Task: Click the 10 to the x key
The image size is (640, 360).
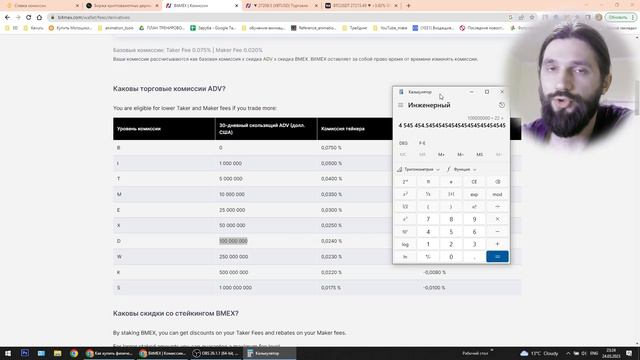Action: 405,232
